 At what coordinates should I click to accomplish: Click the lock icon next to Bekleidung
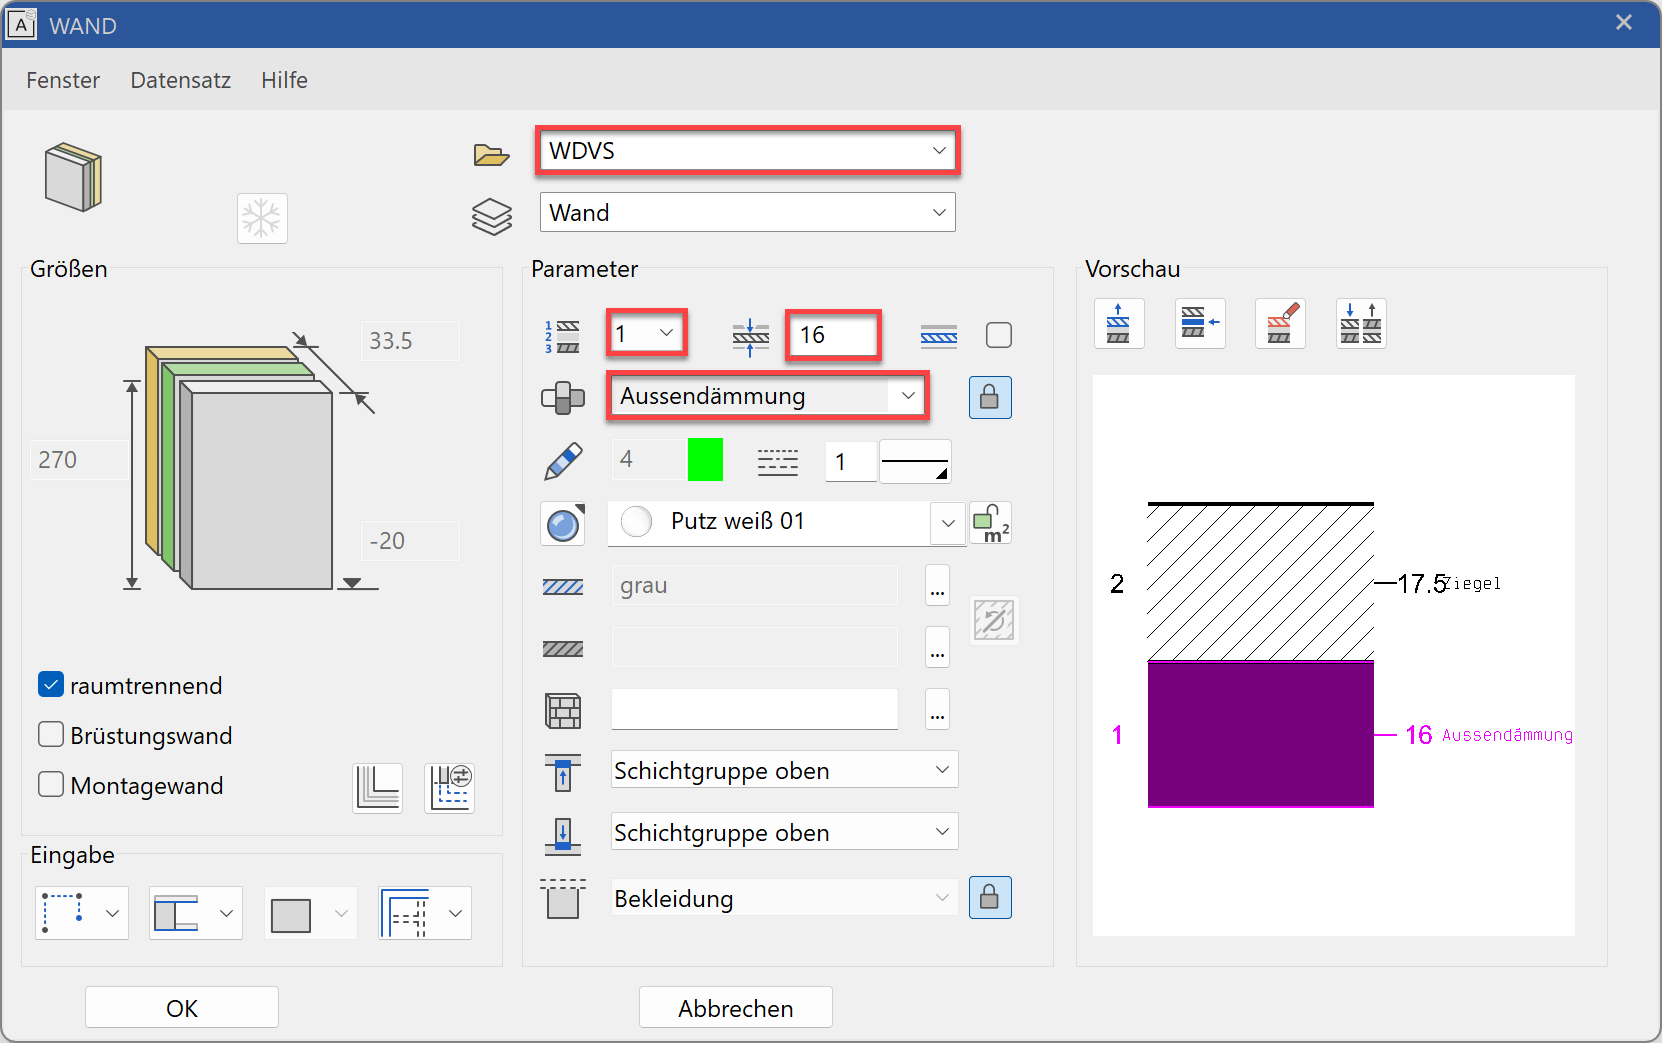pos(989,898)
